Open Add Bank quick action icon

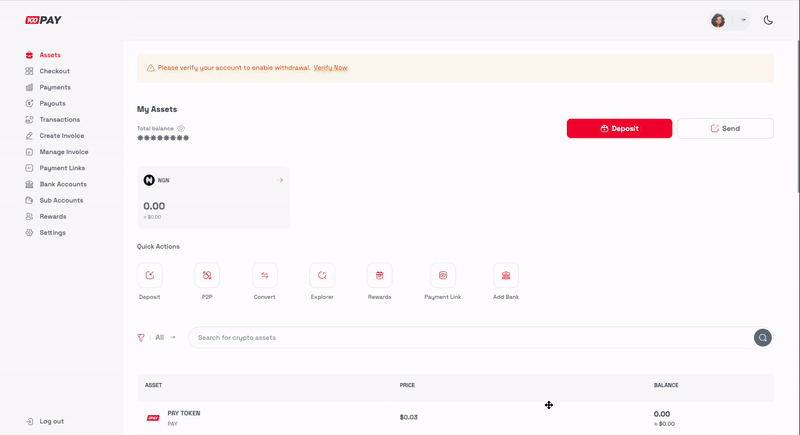pyautogui.click(x=506, y=275)
